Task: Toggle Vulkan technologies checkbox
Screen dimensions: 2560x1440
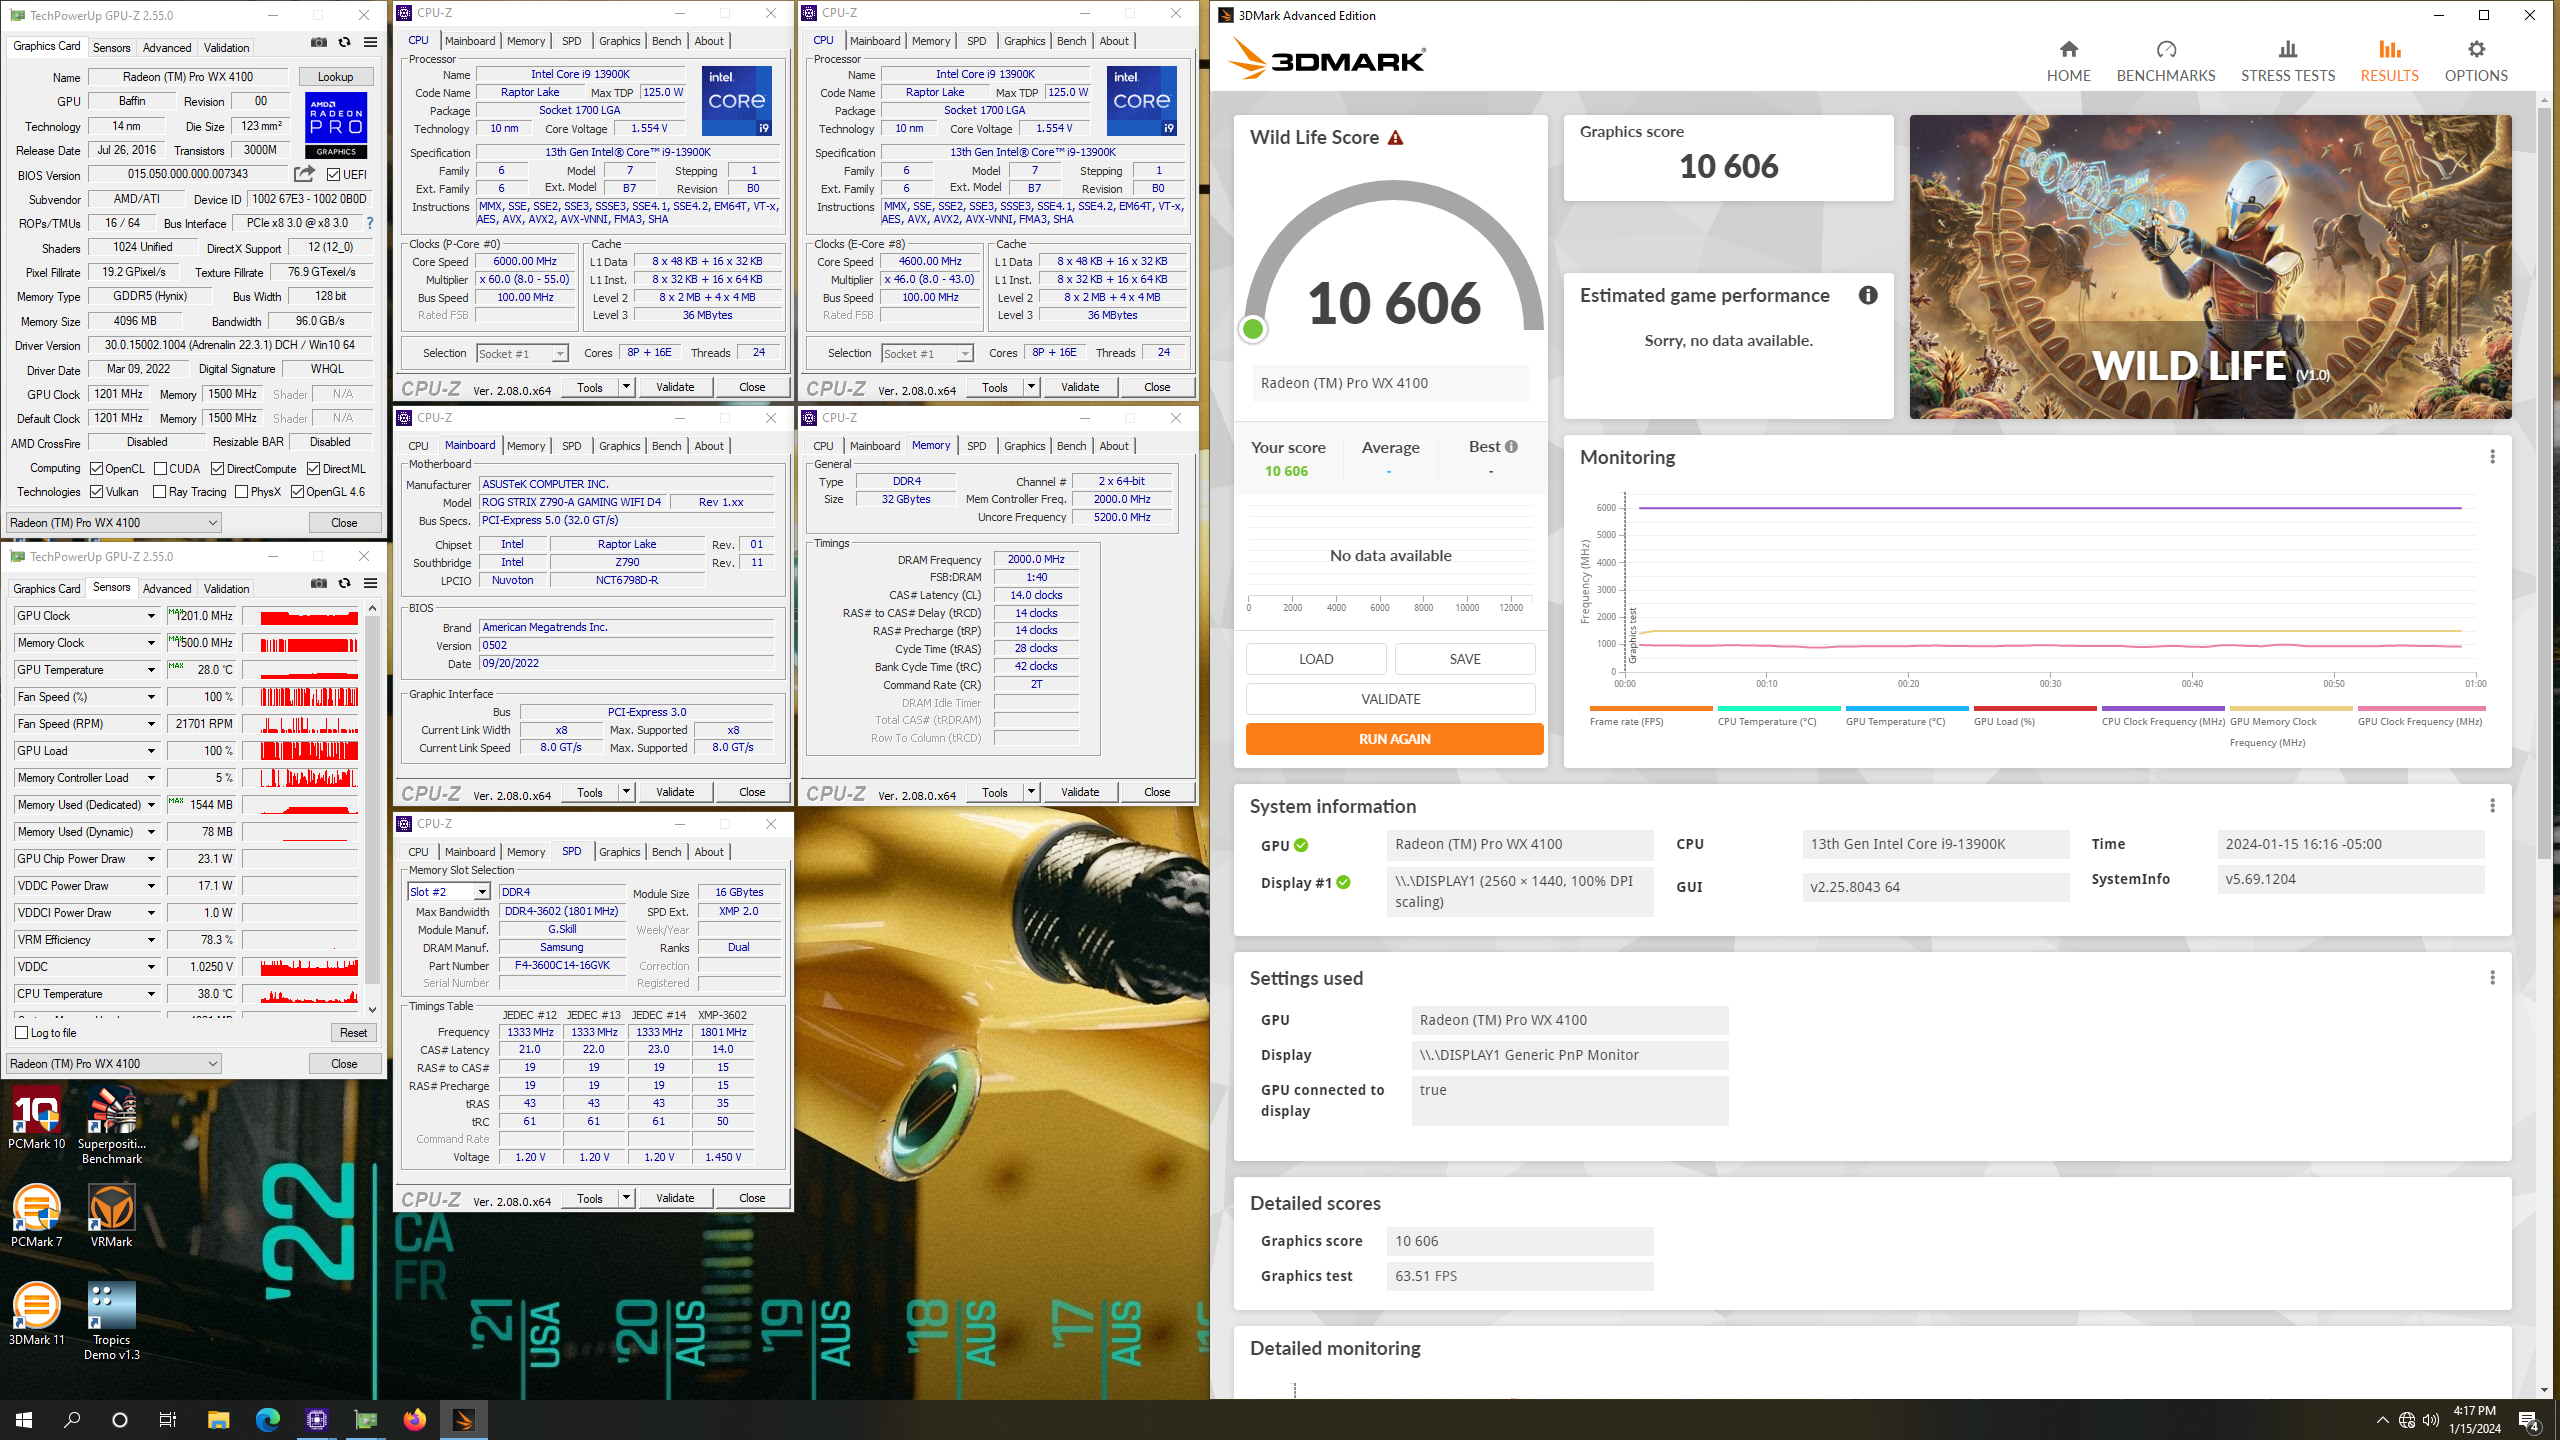Action: point(96,492)
